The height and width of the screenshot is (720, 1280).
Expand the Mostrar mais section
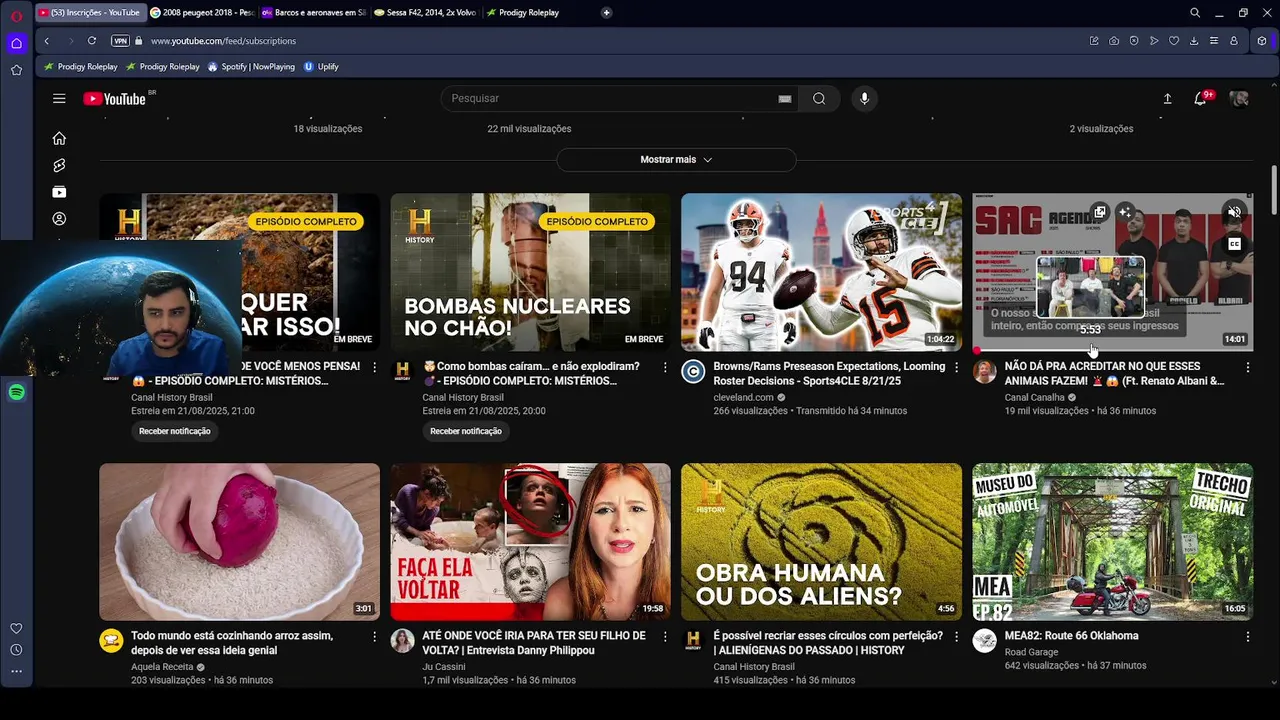click(x=676, y=160)
